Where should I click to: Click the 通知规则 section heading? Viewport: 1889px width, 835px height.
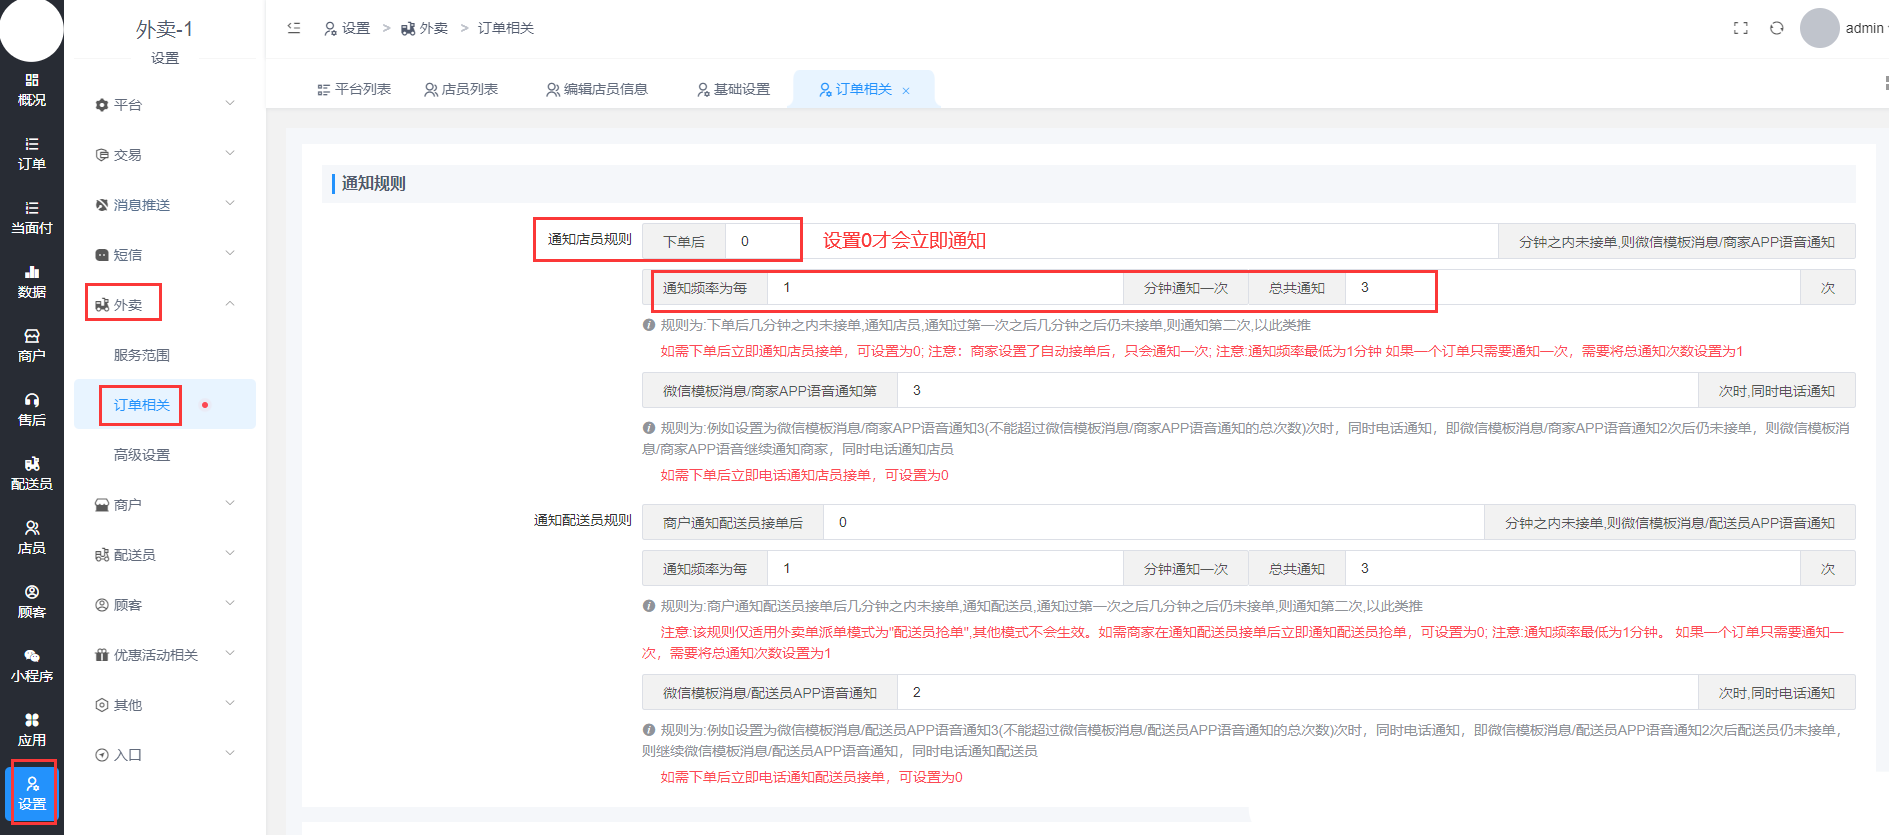point(373,183)
